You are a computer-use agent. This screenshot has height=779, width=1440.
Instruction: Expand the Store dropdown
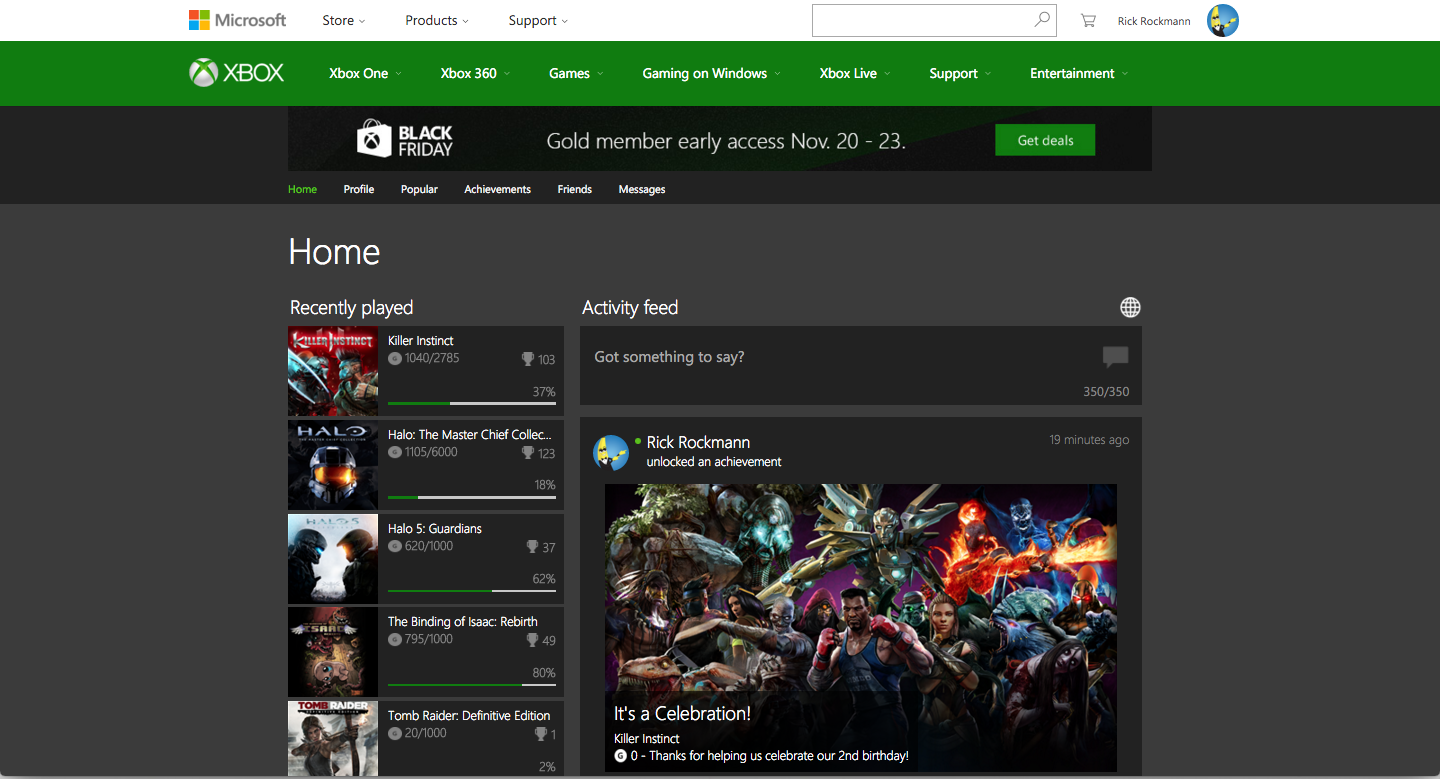coord(344,20)
